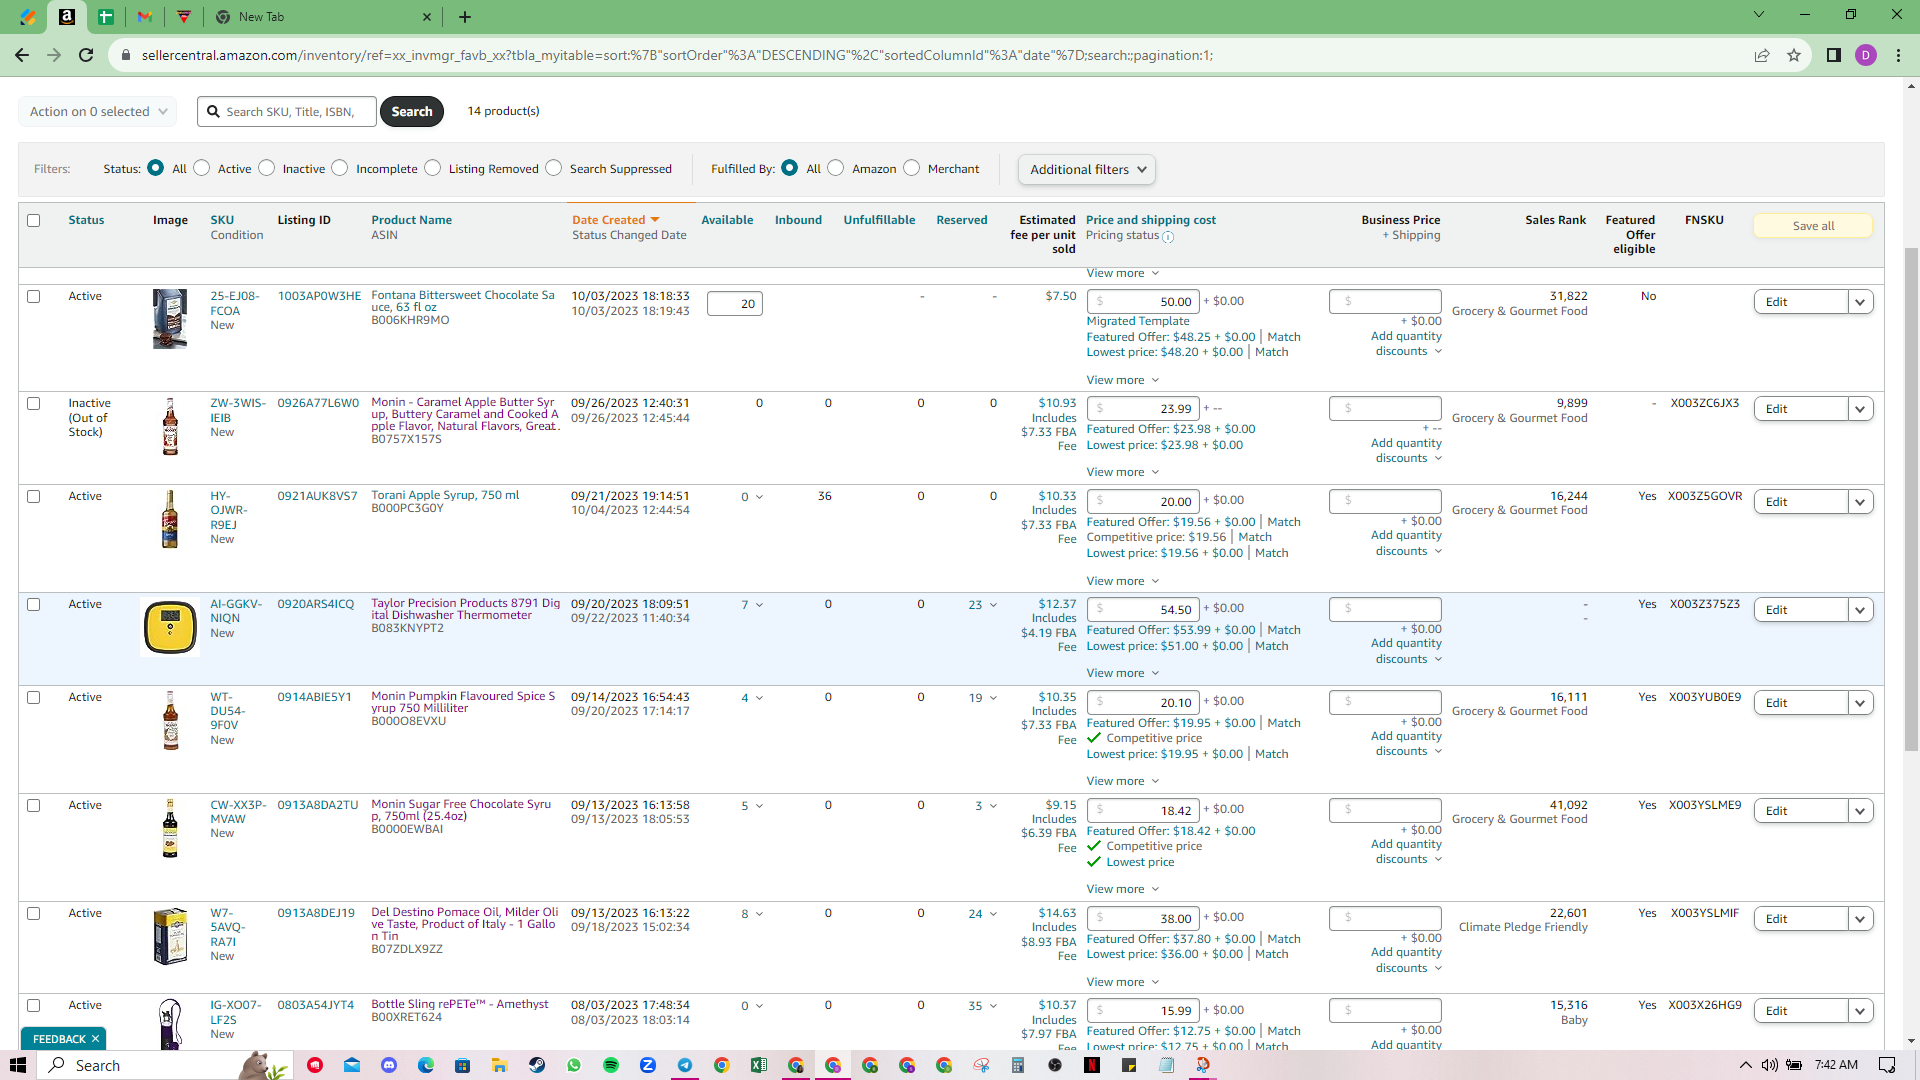This screenshot has height=1080, width=1920.
Task: Launch Excel from the taskbar
Action: click(x=759, y=1065)
